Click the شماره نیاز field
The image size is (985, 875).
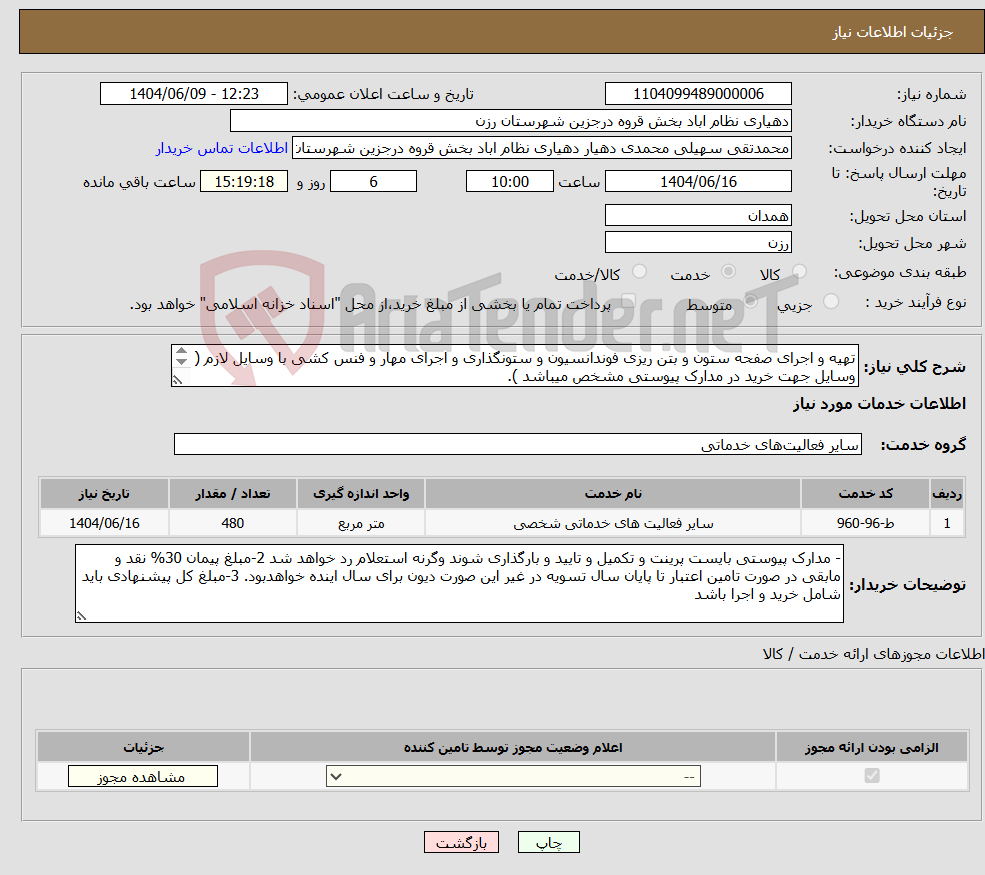point(697,93)
